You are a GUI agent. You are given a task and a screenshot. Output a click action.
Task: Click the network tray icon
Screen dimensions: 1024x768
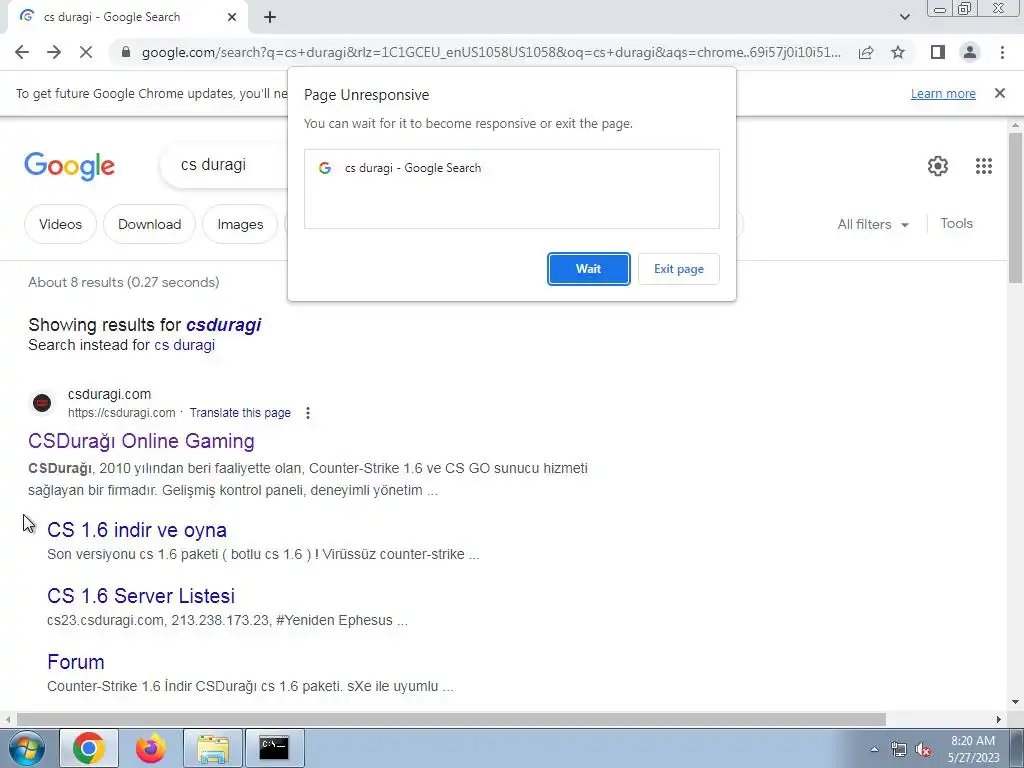click(899, 750)
